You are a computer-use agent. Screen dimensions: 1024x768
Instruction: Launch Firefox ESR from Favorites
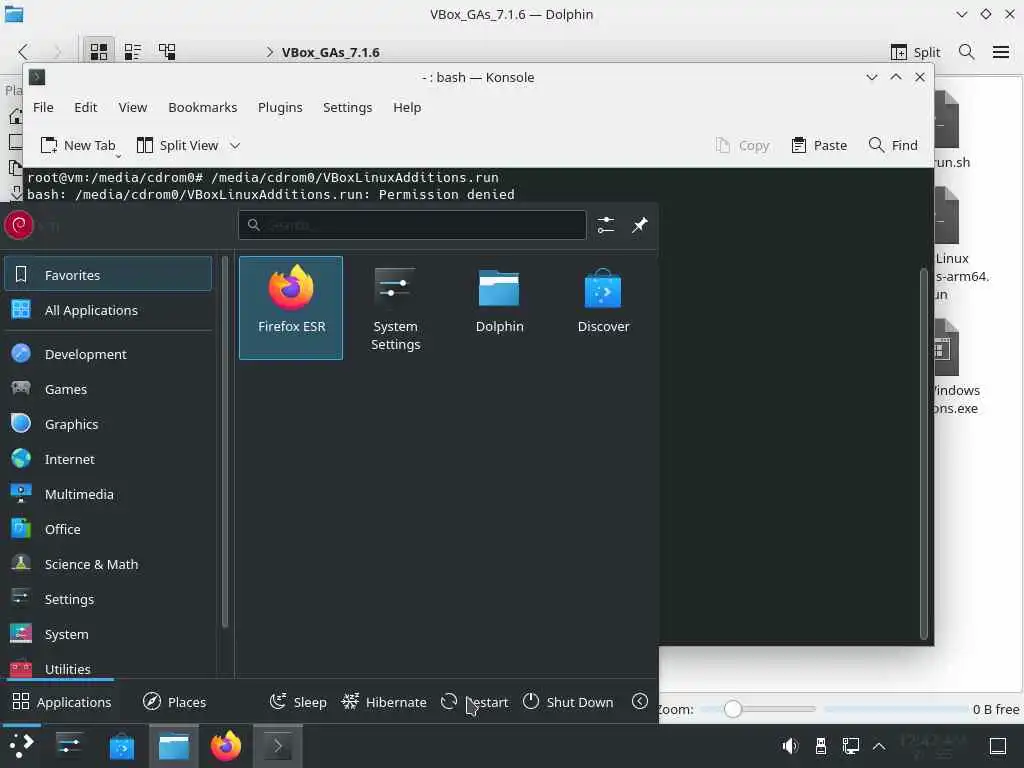coord(291,307)
